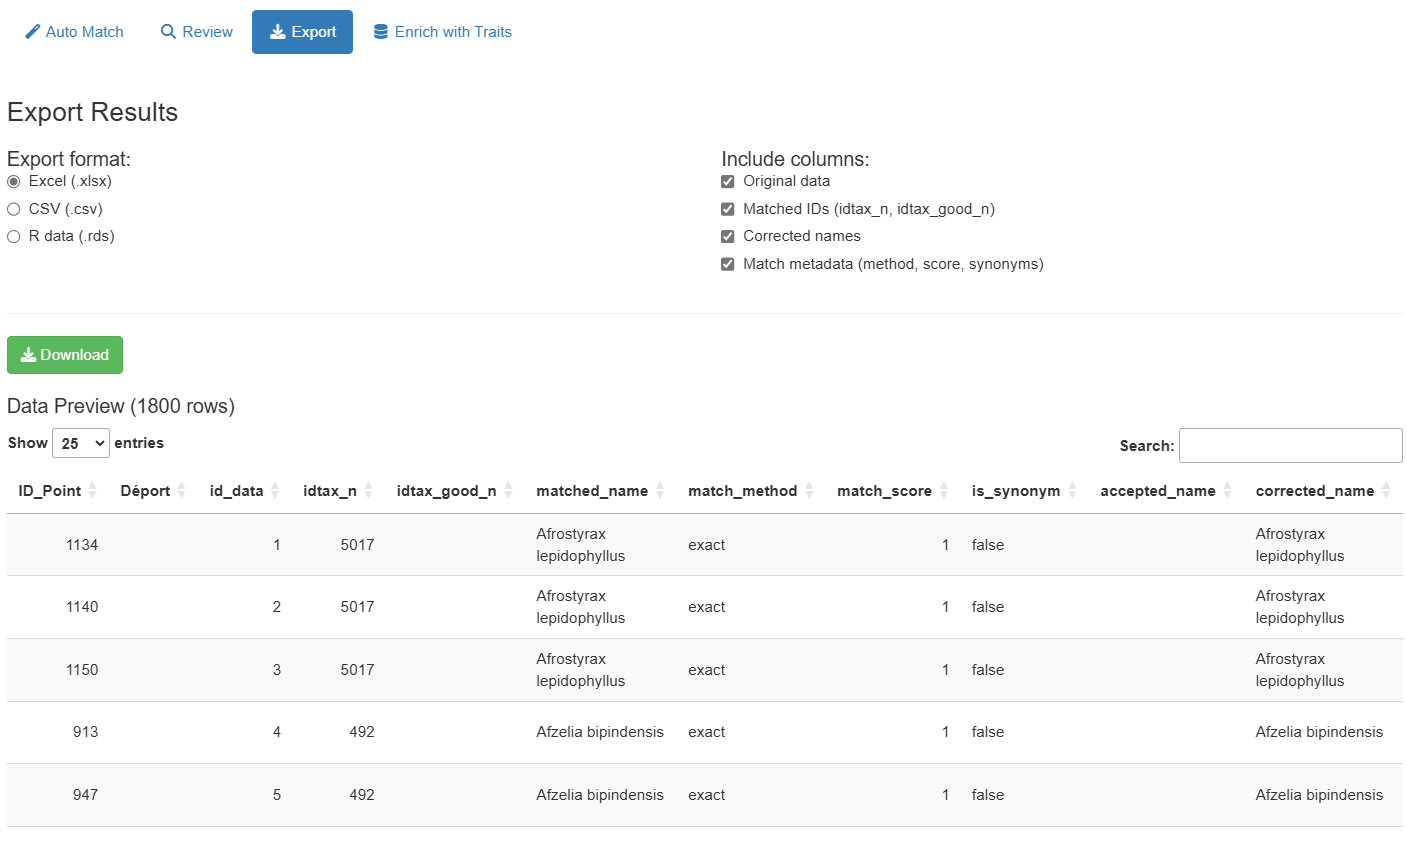Sort by matched_name column icon

pos(660,490)
